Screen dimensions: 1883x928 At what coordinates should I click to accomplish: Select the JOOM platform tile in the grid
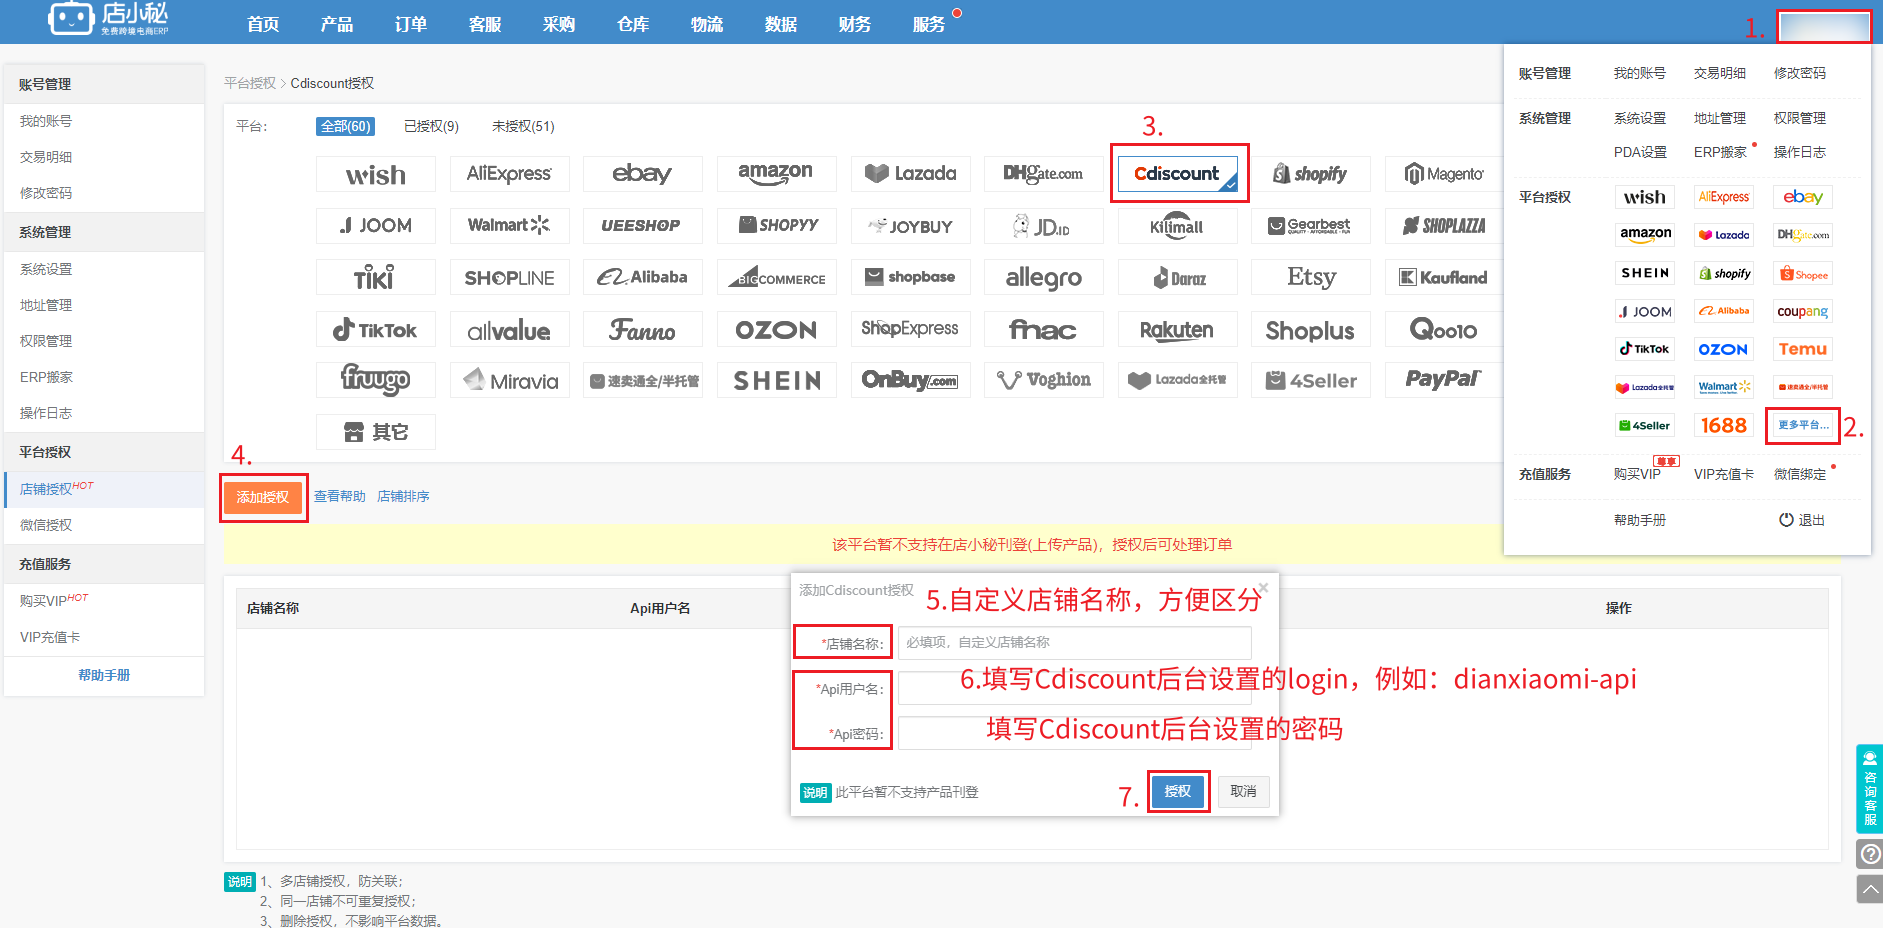[x=376, y=226]
